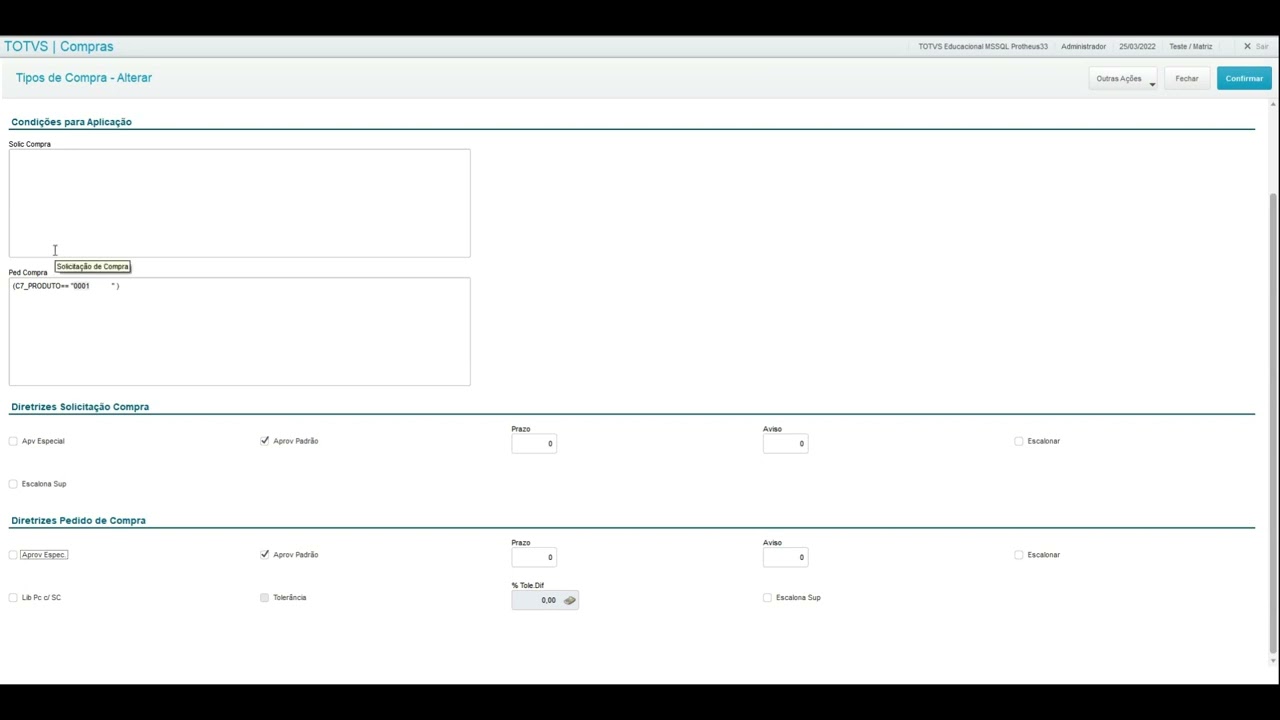Click the Administrador user label
This screenshot has width=1280, height=720.
coord(1083,47)
